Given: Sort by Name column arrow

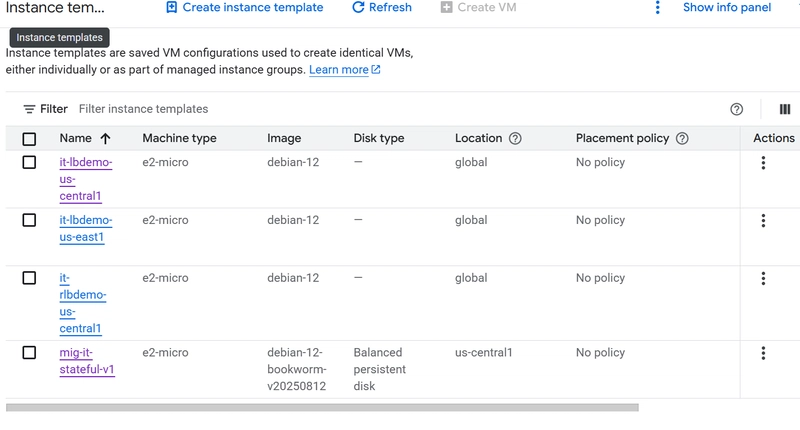Looking at the screenshot, I should pos(105,139).
